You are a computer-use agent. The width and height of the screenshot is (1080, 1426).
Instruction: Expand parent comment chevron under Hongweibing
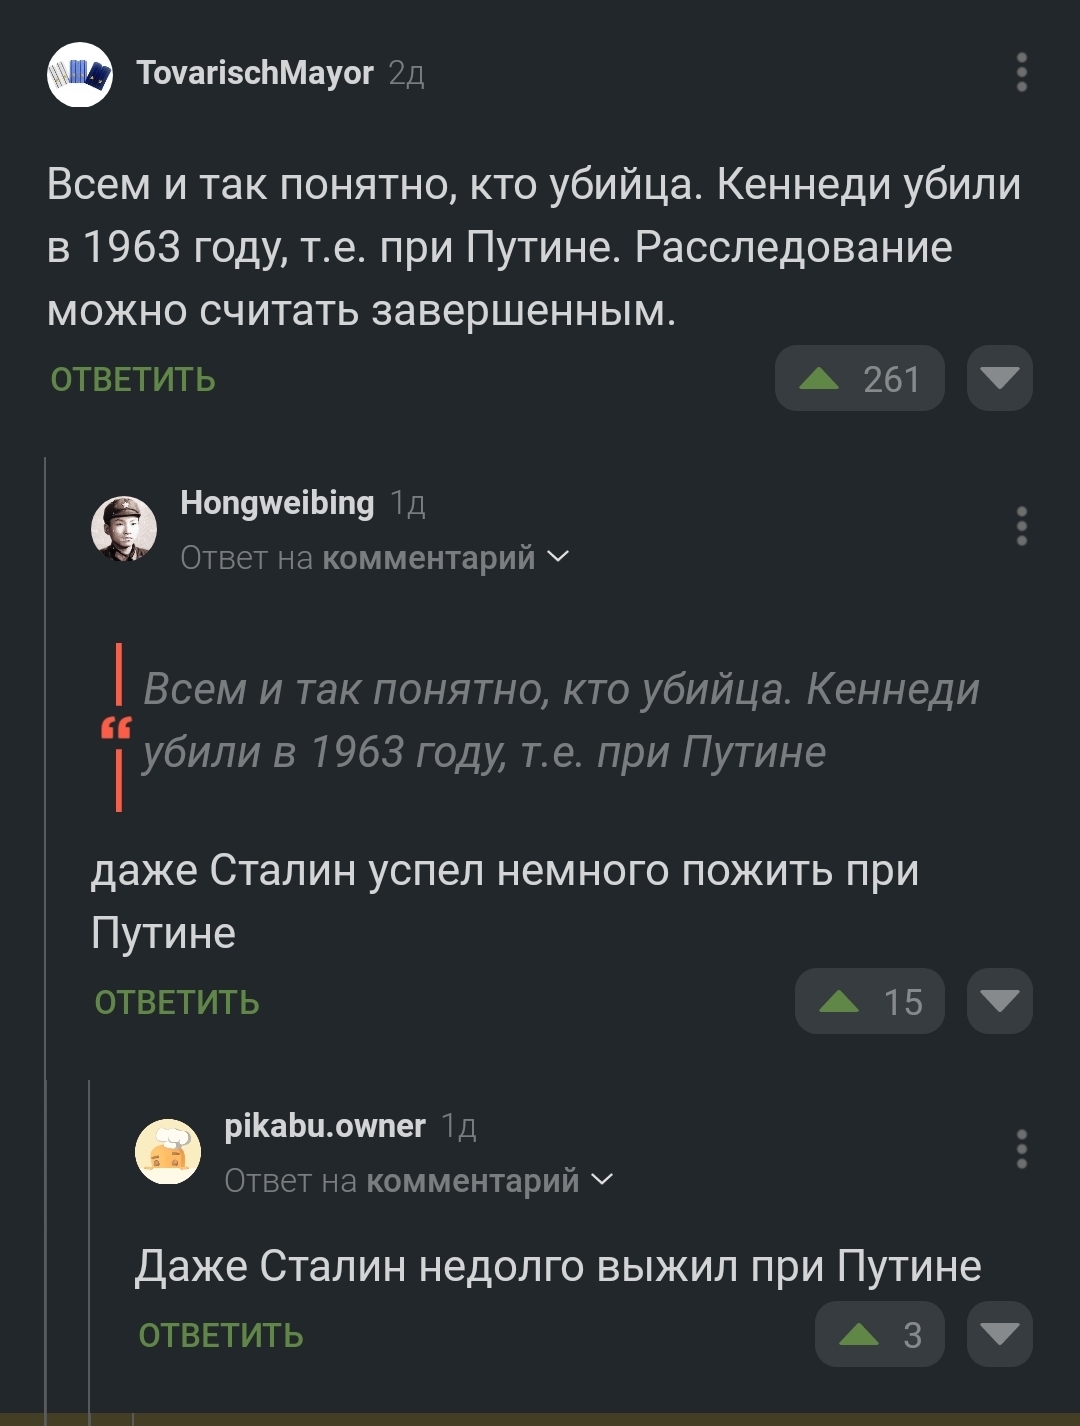tap(559, 557)
